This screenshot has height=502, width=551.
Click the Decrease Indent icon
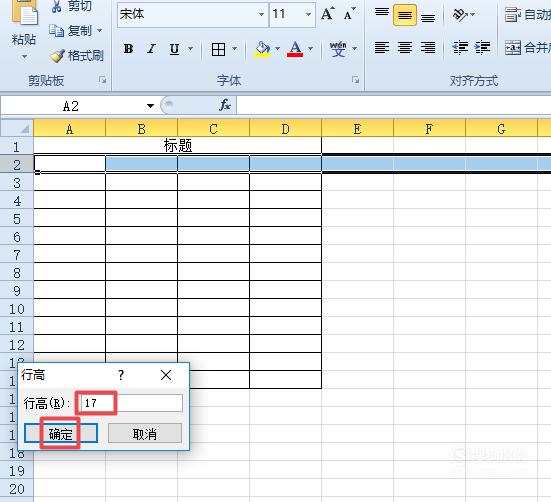460,47
